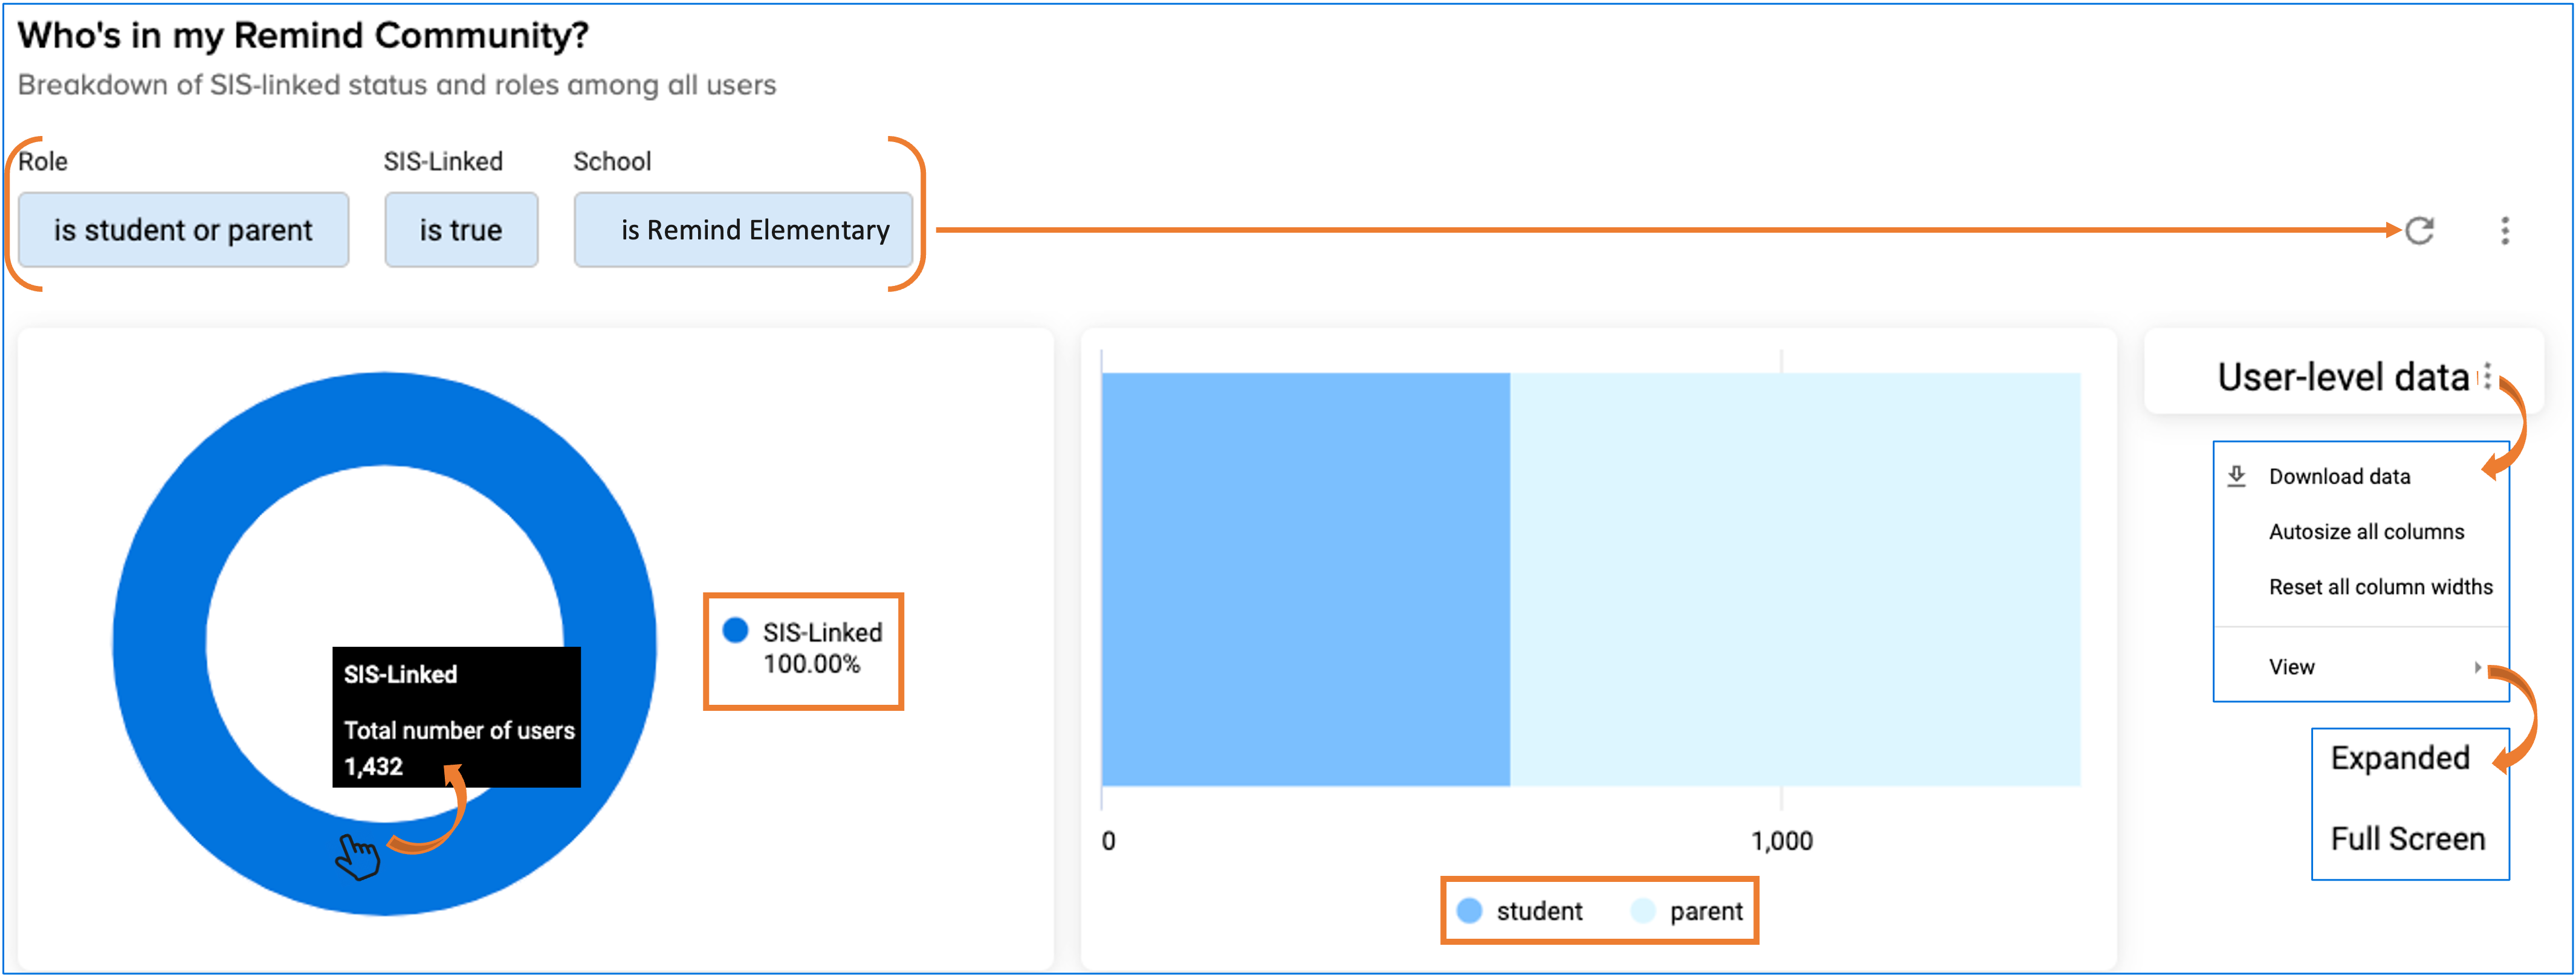The width and height of the screenshot is (2576, 975).
Task: Open the School filter 'is Remind Elementary'
Action: pos(743,230)
